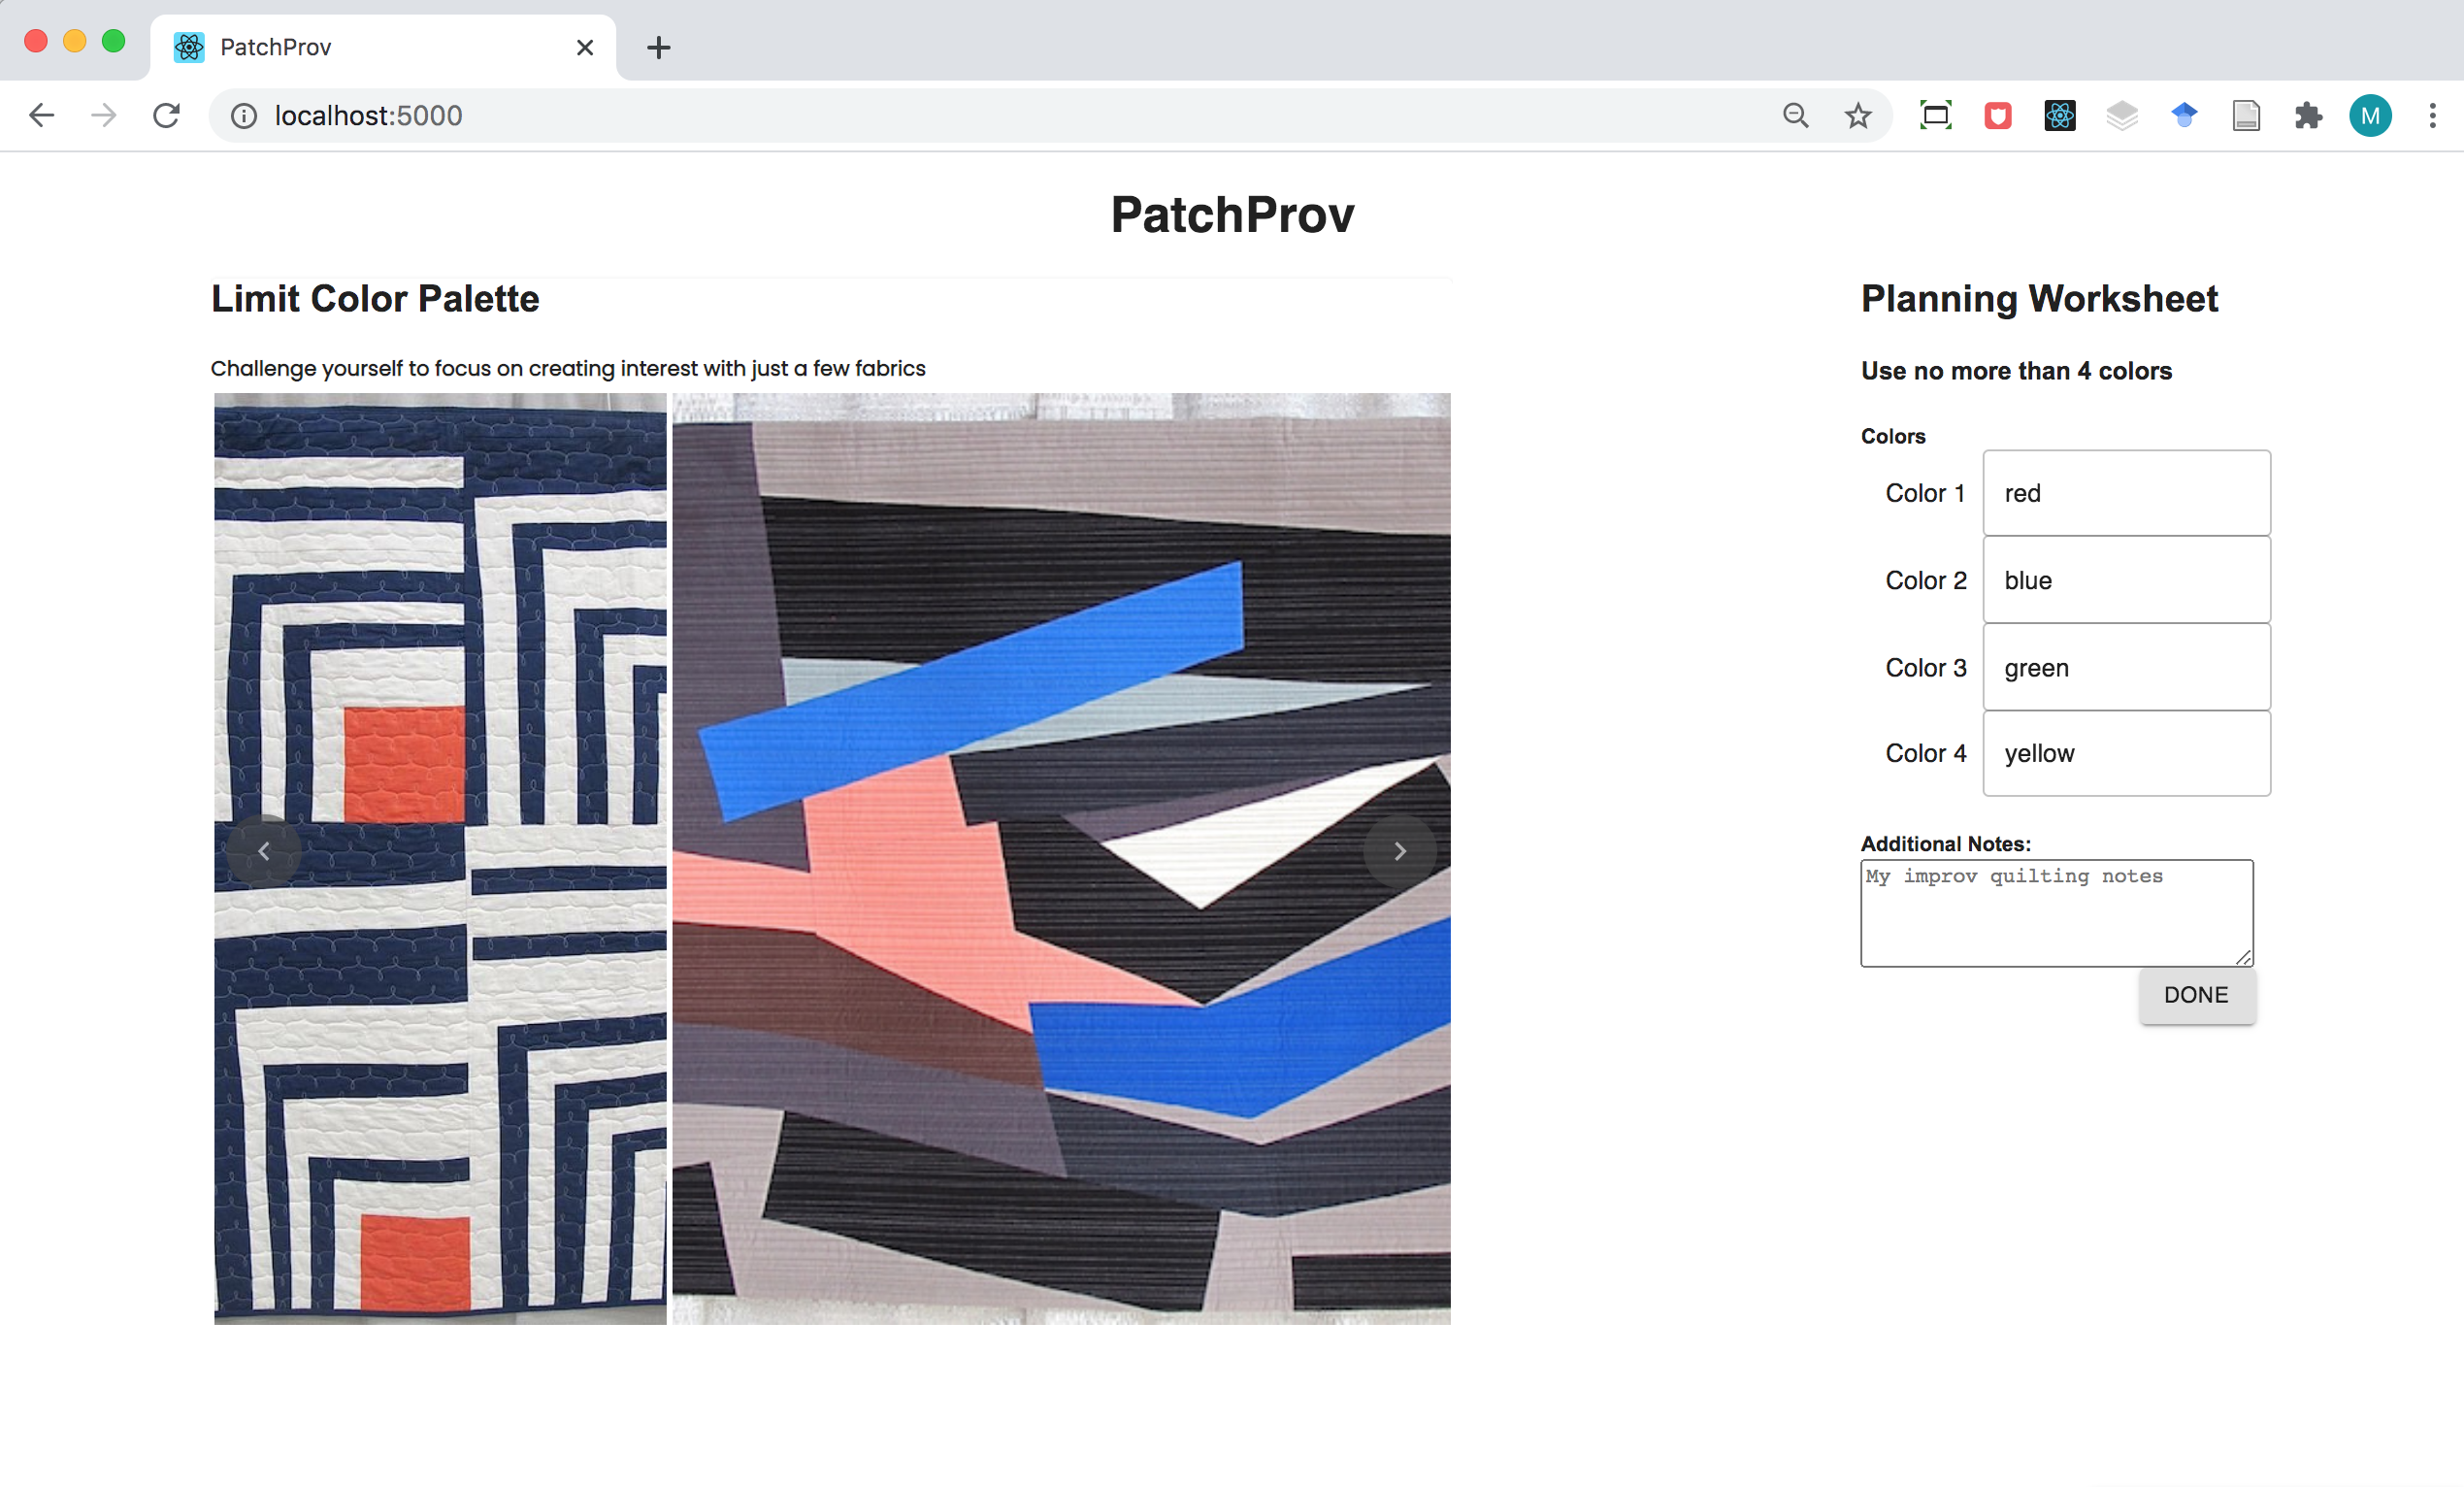Open the zoom magnifier icon in address bar
Image resolution: width=2464 pixels, height=1487 pixels.
(1795, 116)
